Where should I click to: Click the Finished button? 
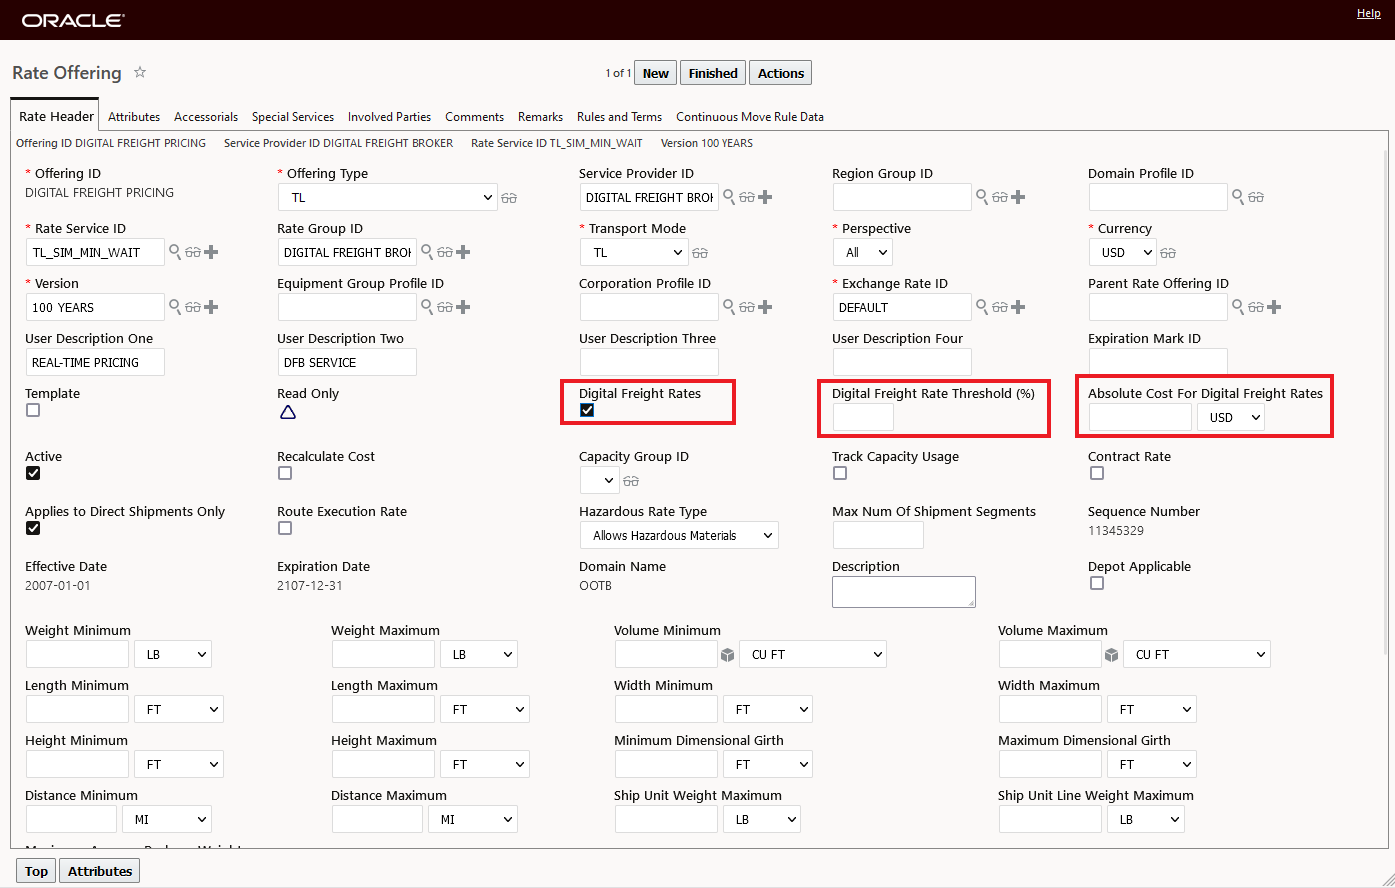tap(713, 73)
